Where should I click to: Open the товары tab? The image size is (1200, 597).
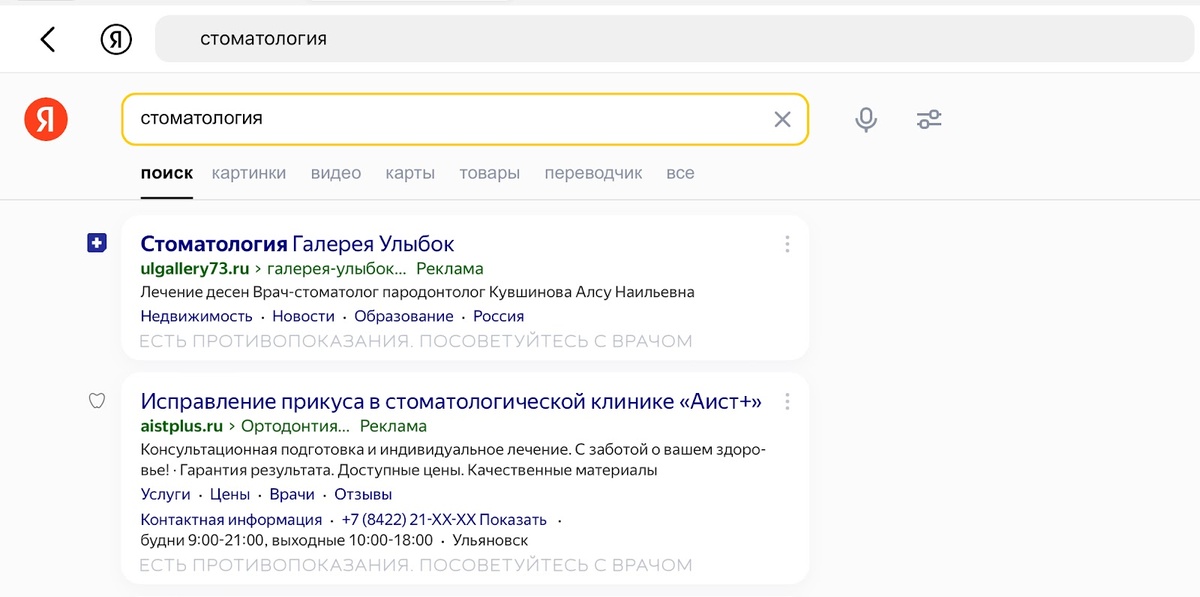click(490, 173)
